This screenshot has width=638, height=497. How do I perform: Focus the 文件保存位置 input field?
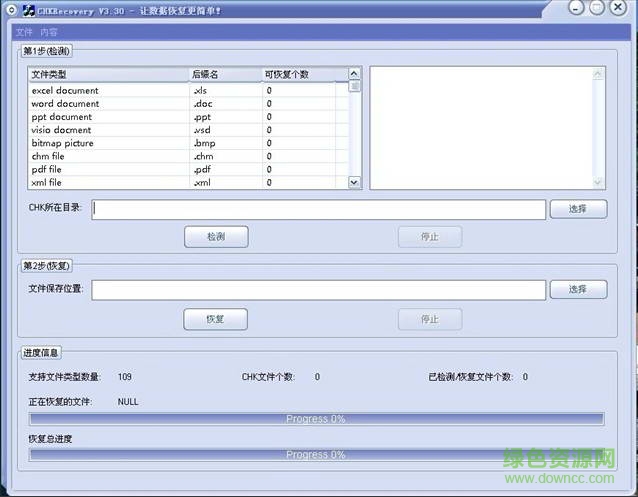319,290
